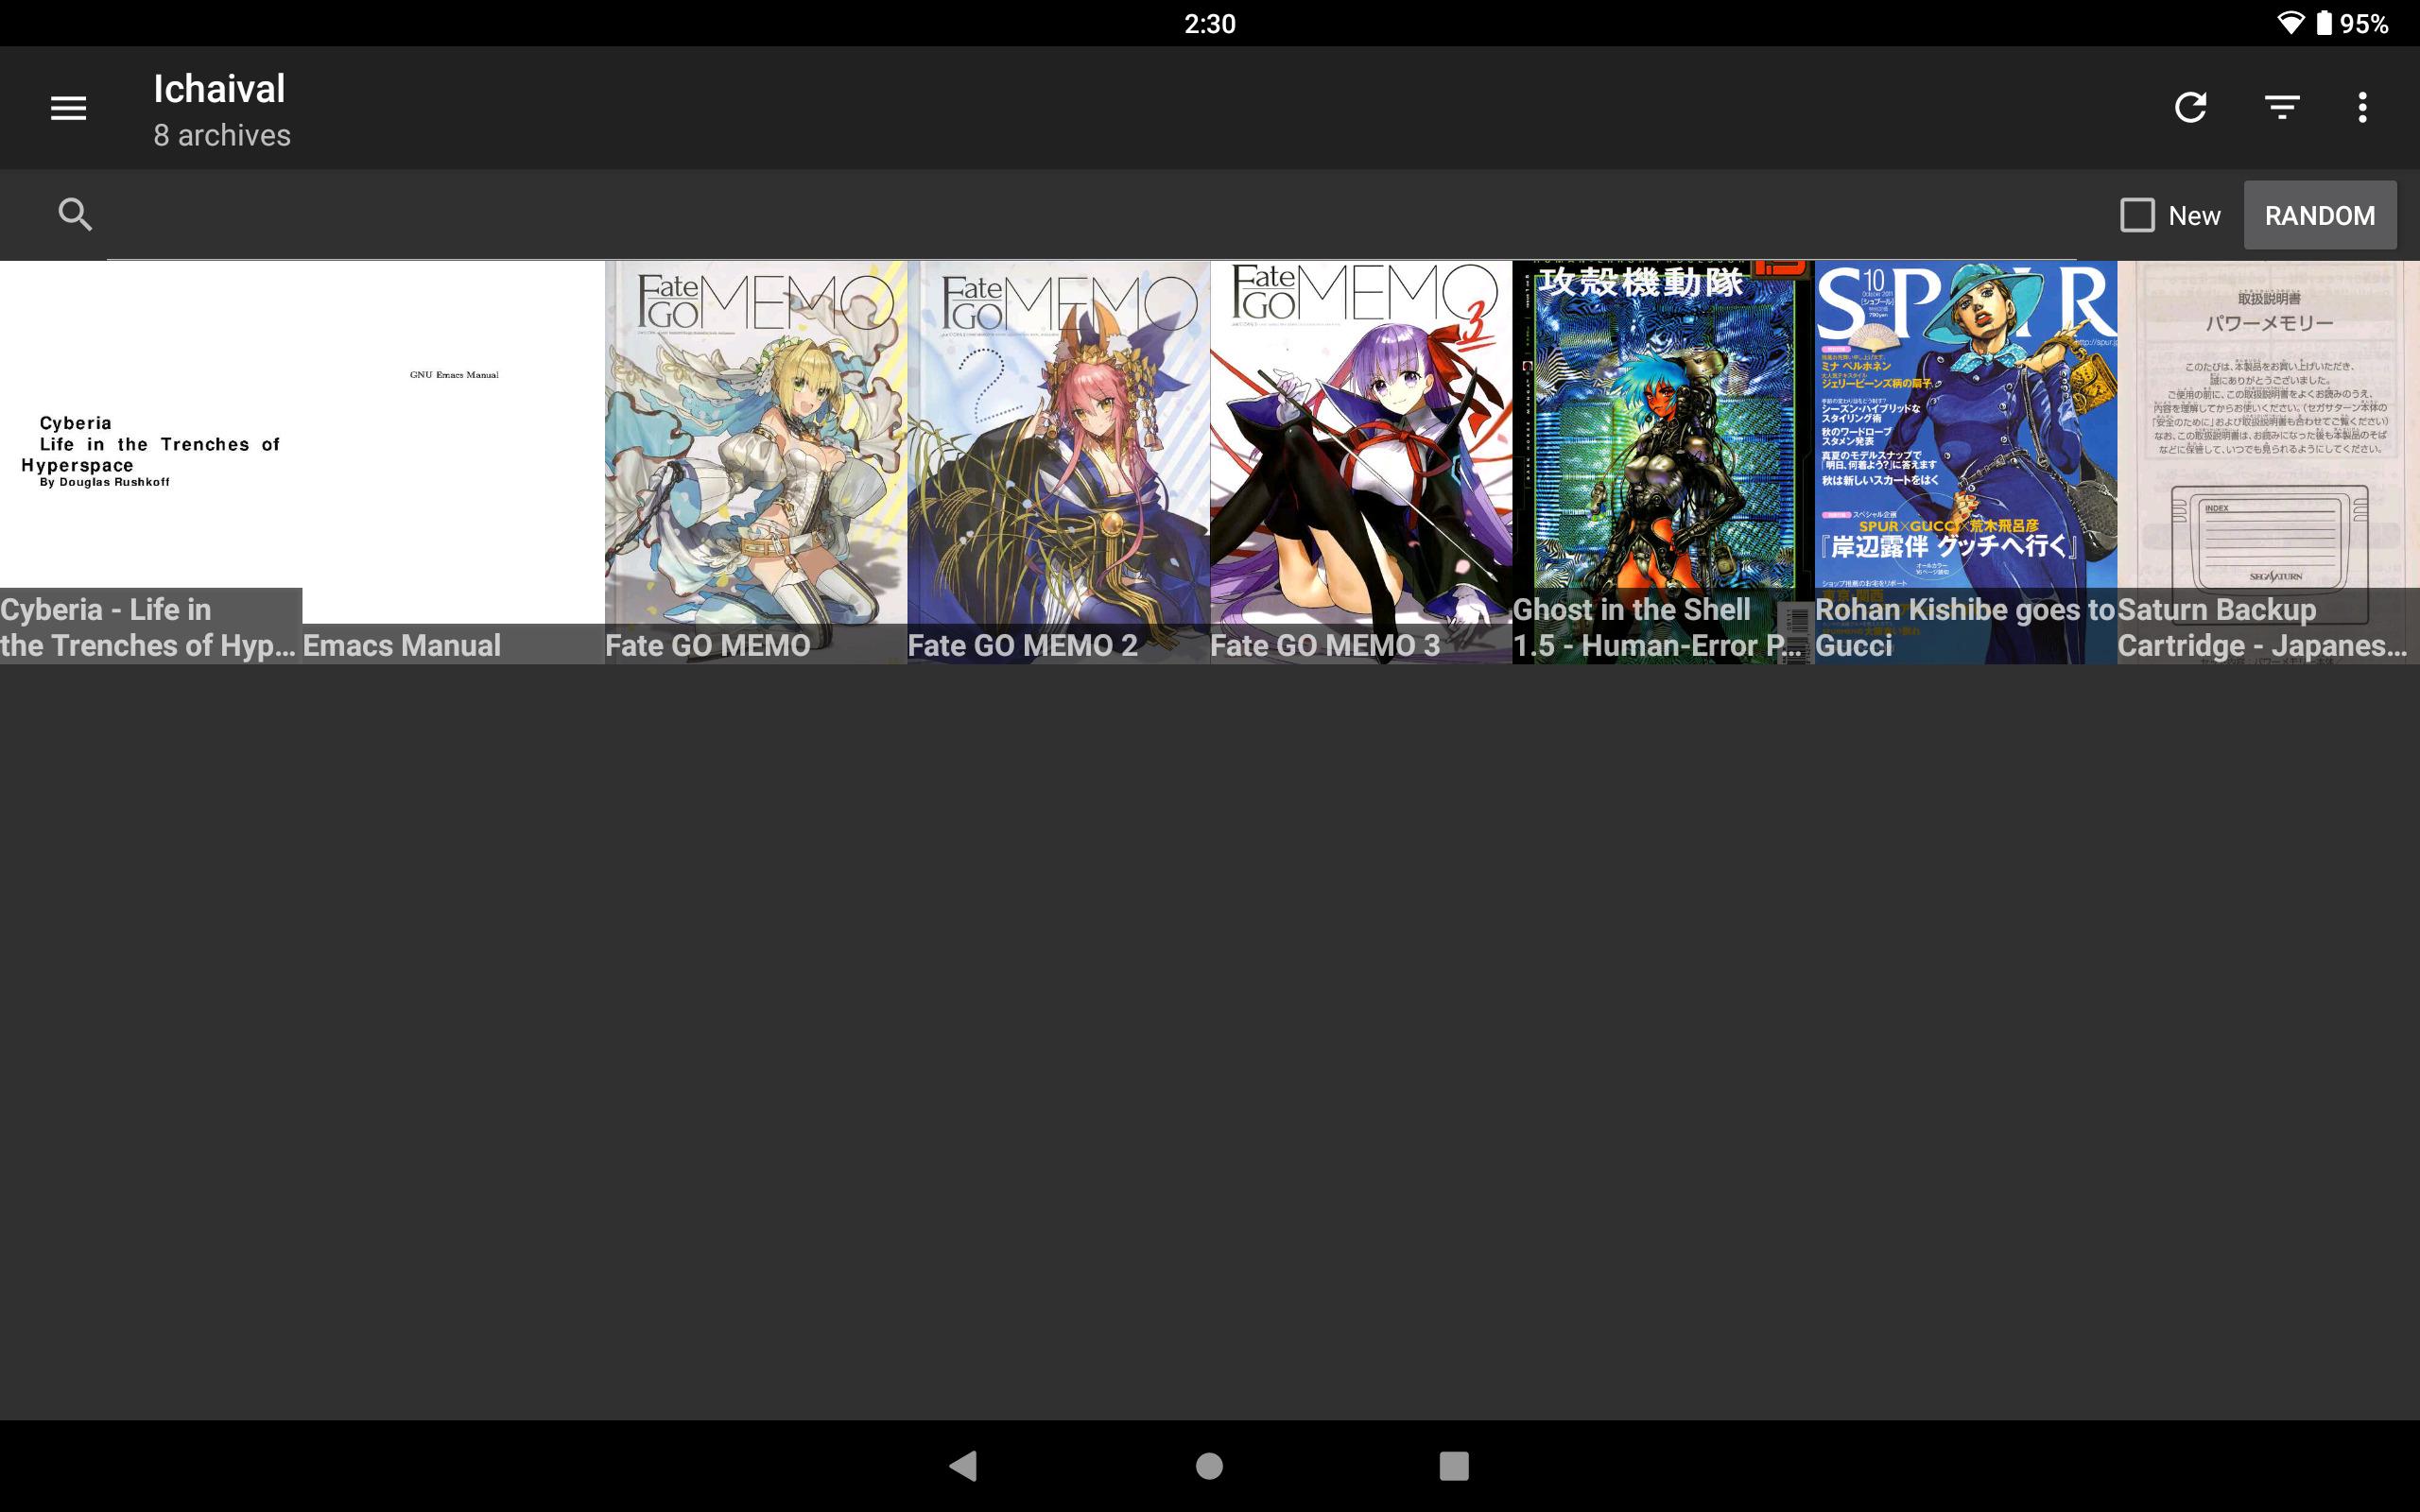The width and height of the screenshot is (2420, 1512).
Task: Tap the Android home circle button
Action: (x=1209, y=1466)
